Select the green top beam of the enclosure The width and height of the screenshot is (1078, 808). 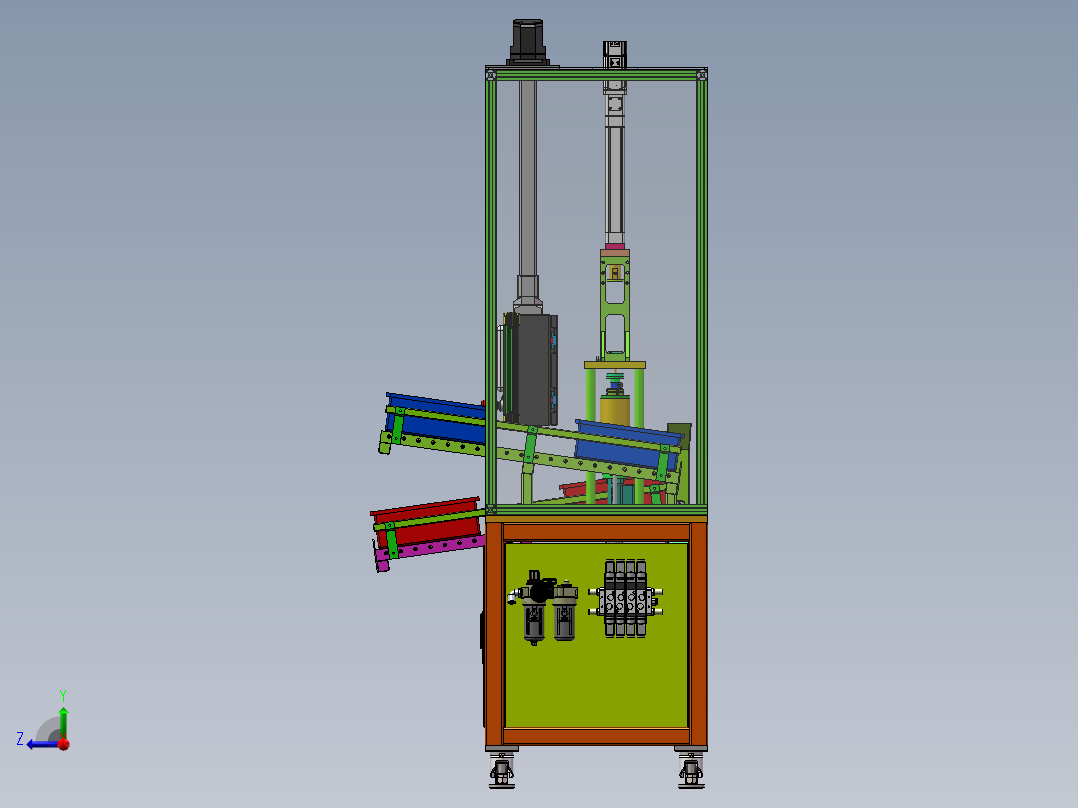pyautogui.click(x=596, y=74)
